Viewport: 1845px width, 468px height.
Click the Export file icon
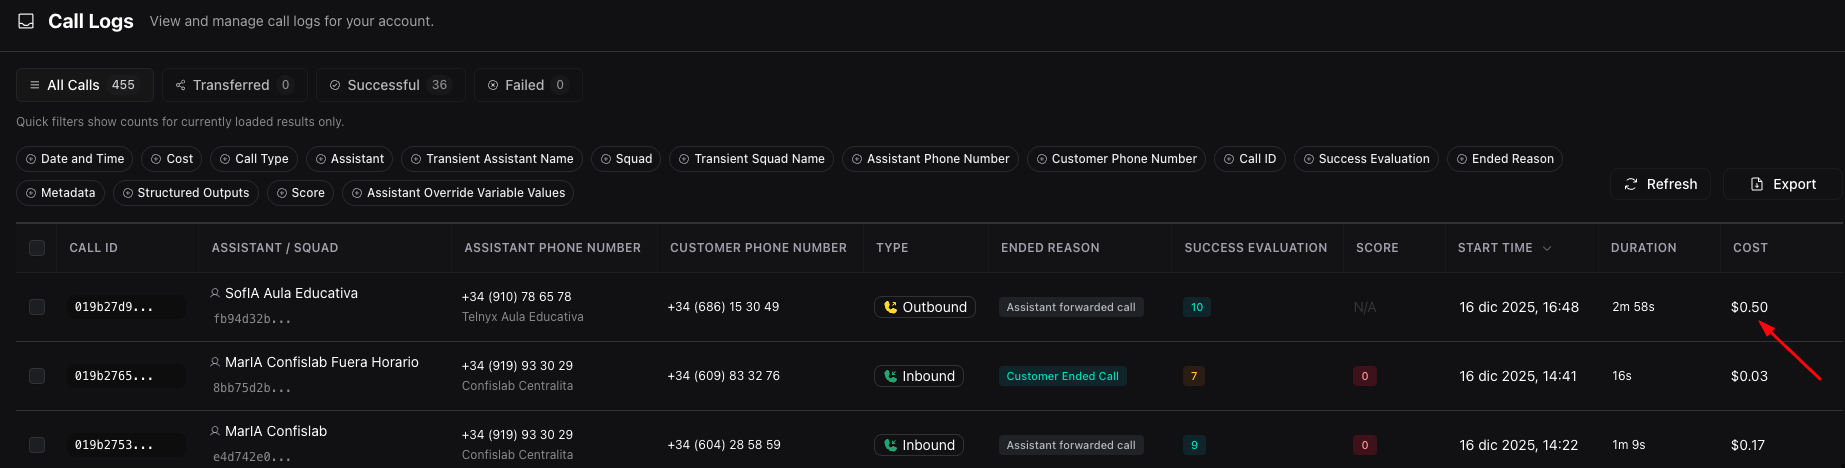click(1757, 184)
